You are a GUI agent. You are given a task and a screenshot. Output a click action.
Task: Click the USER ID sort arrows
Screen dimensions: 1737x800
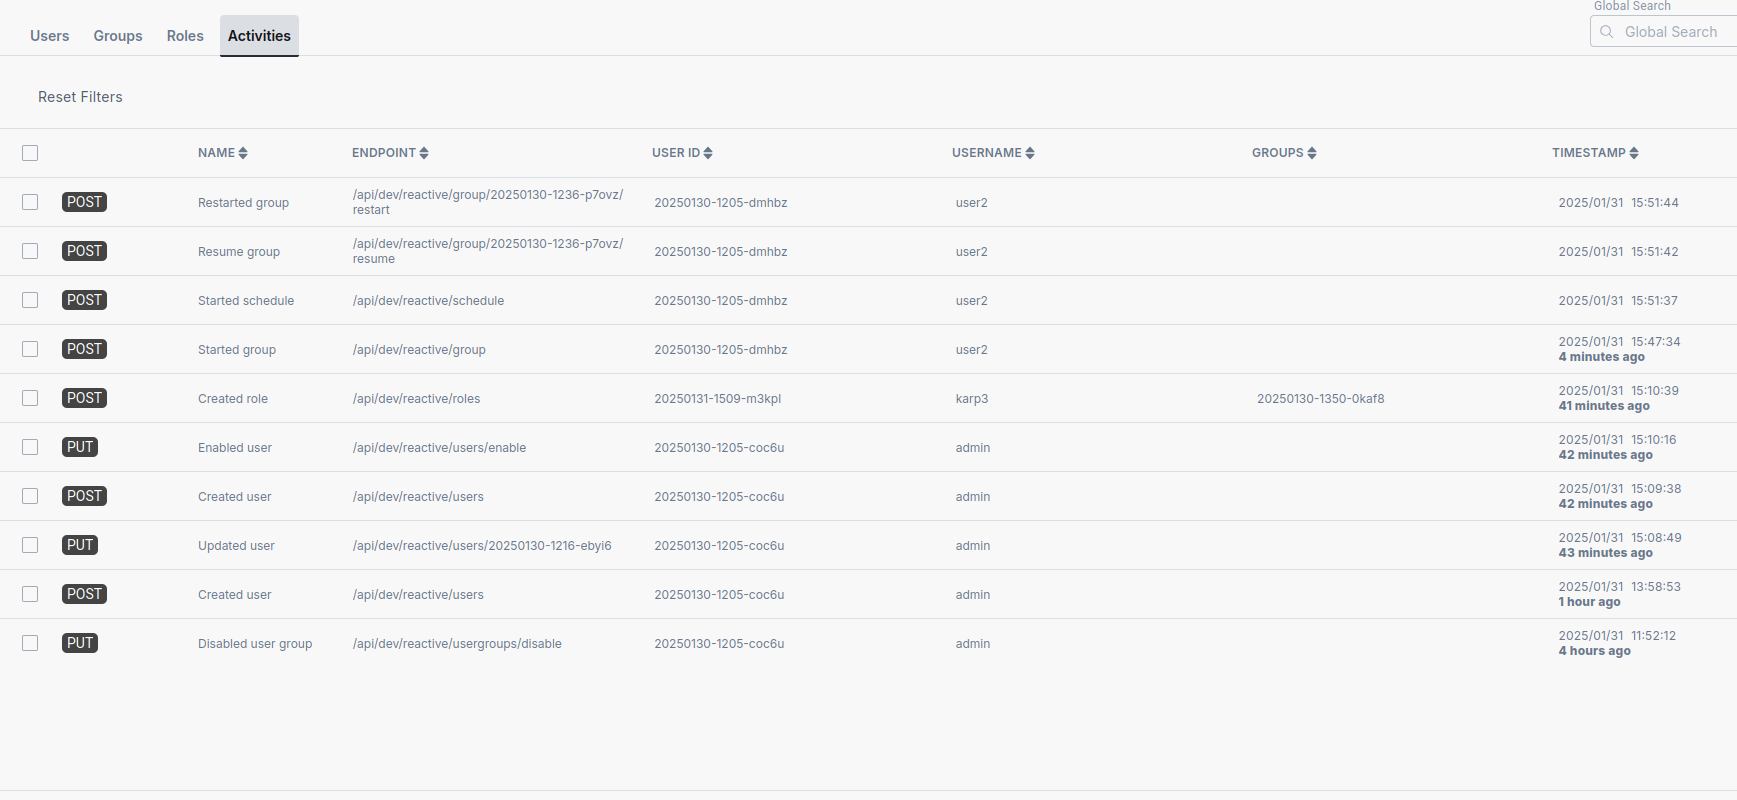[x=708, y=153]
